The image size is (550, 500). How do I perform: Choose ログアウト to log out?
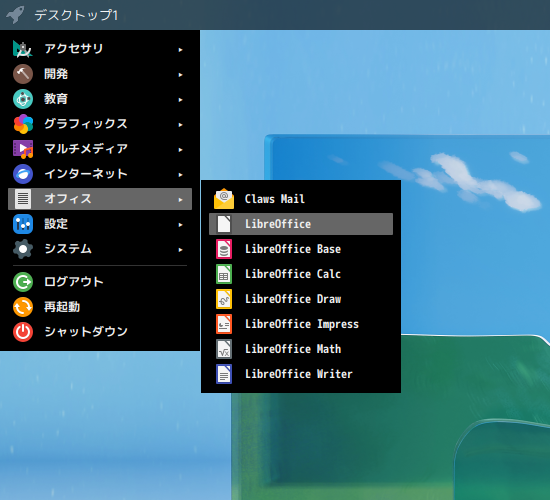coord(100,282)
